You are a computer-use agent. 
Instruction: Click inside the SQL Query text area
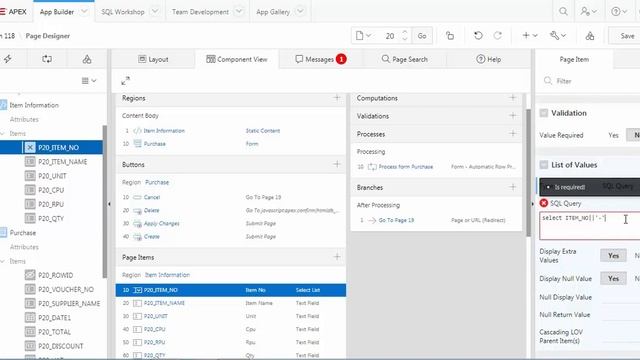589,225
